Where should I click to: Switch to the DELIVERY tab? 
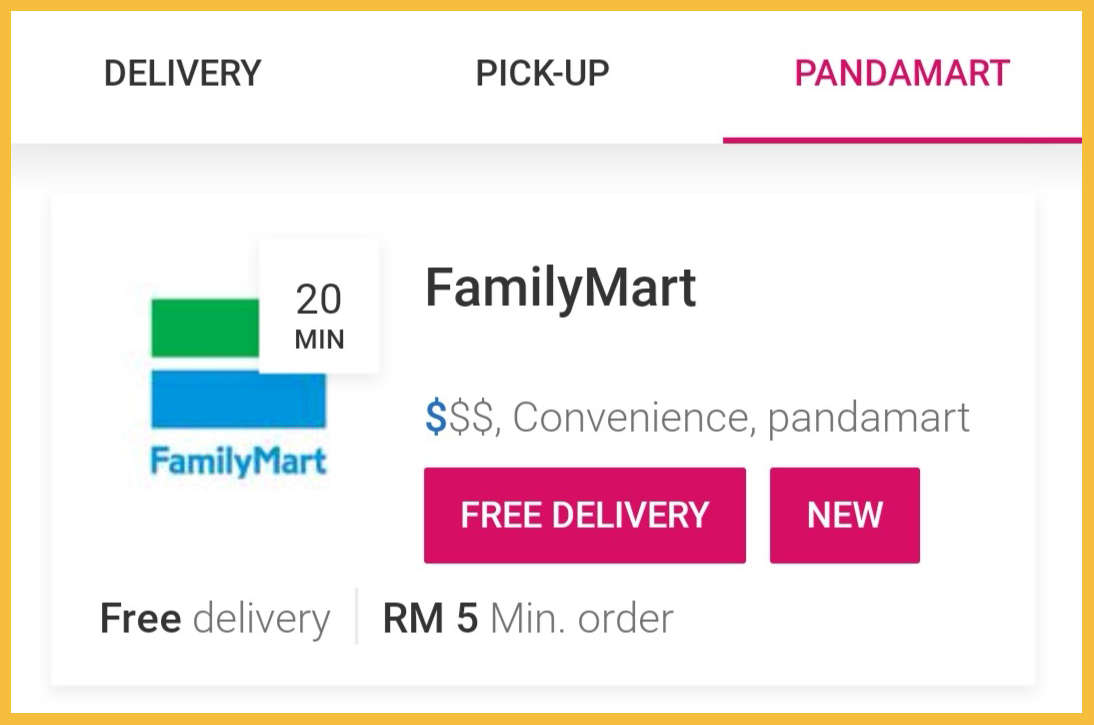click(182, 74)
